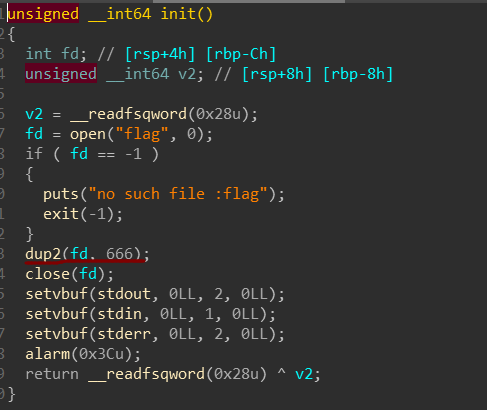Viewport: 487px width, 410px height.
Task: Click 'setvbuf' on the stdout line
Action: (57, 294)
